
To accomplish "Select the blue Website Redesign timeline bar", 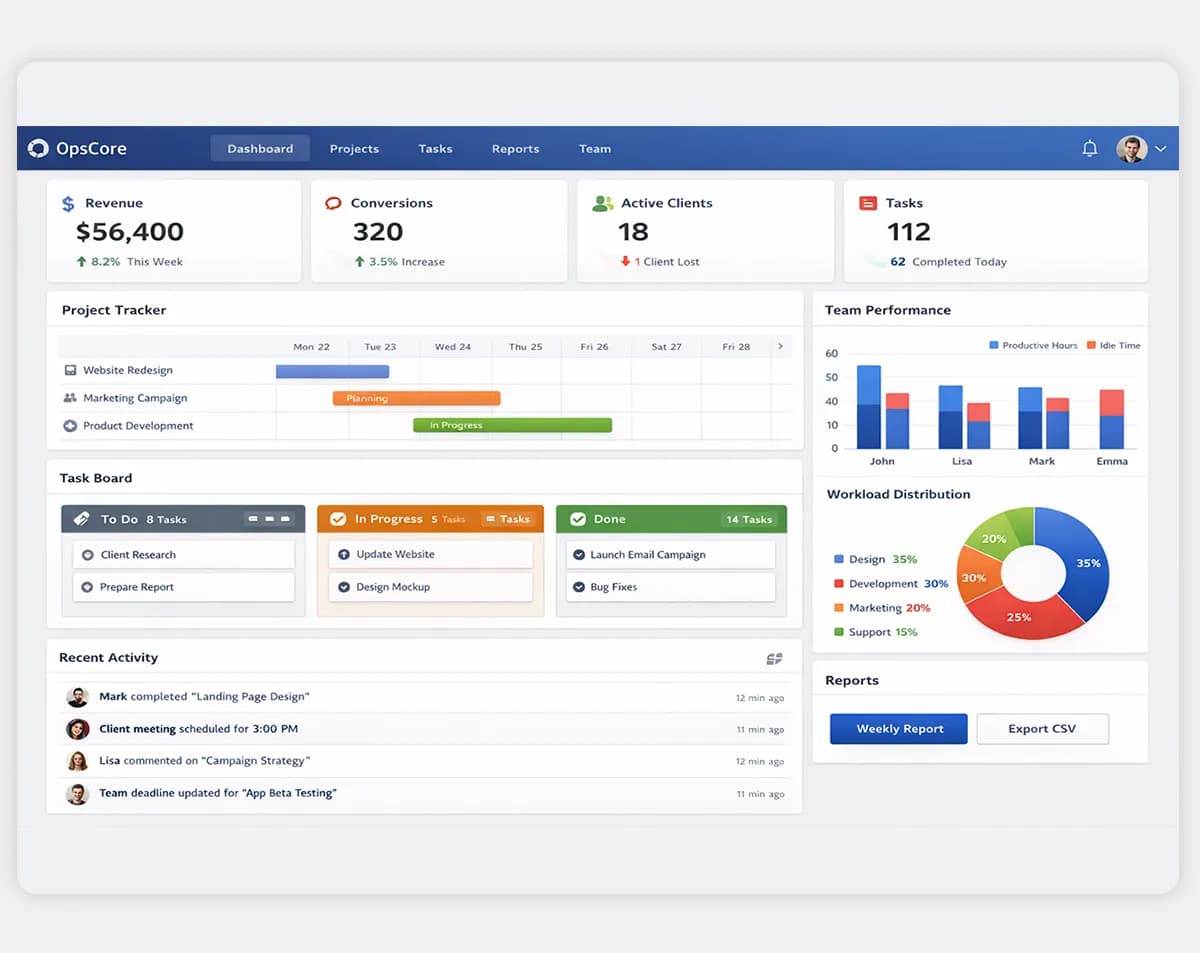I will [x=332, y=371].
